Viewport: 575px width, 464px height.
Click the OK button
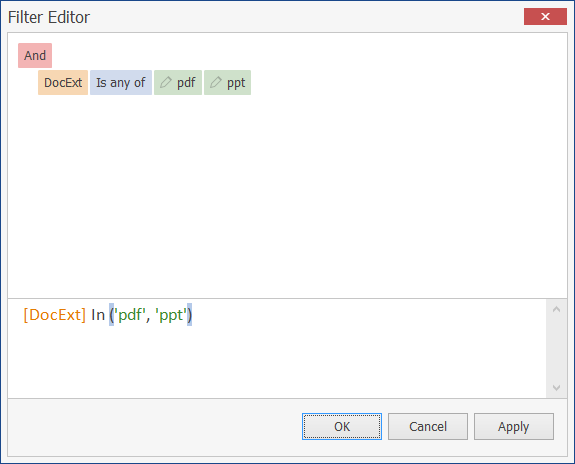point(342,426)
